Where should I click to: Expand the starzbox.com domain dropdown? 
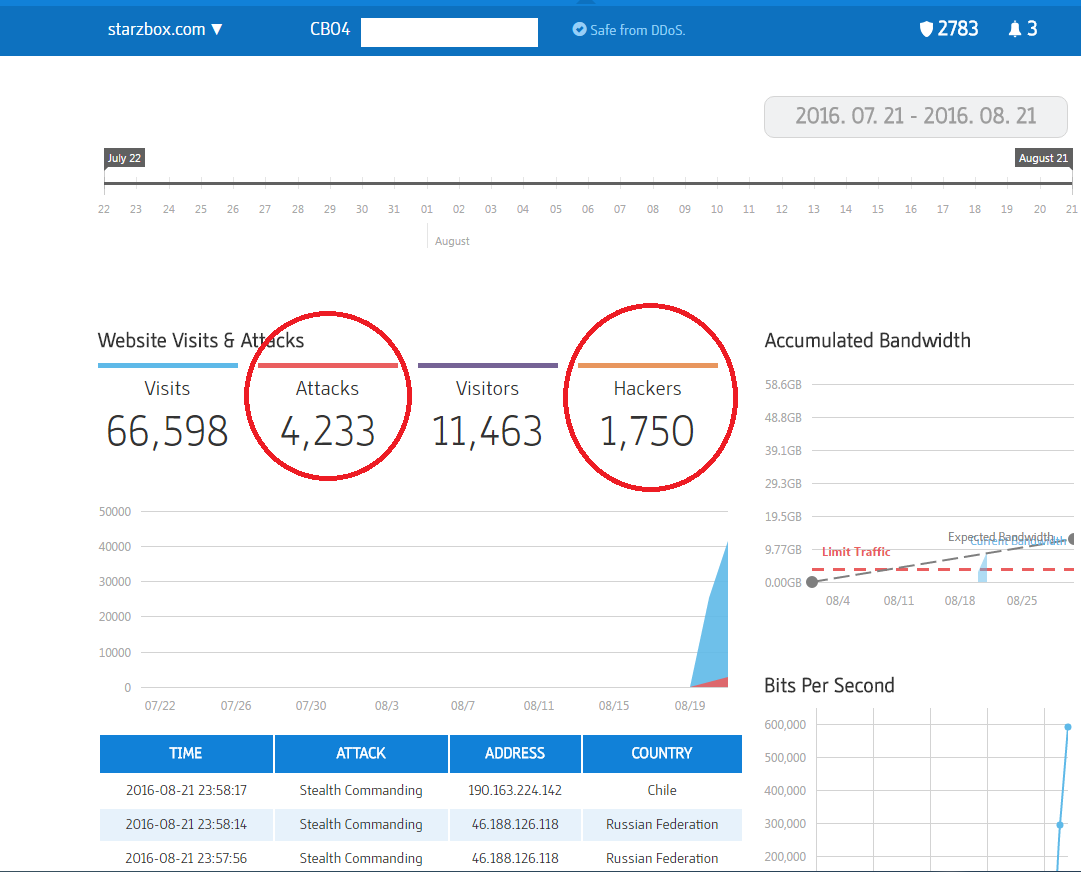[x=165, y=29]
